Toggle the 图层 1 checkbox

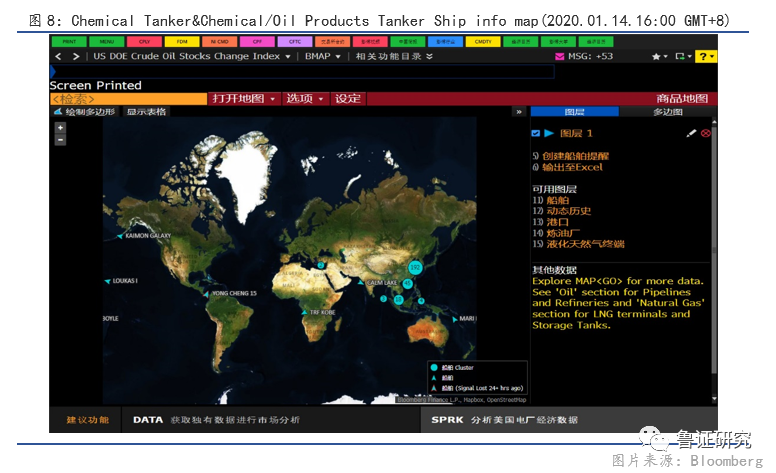point(535,134)
